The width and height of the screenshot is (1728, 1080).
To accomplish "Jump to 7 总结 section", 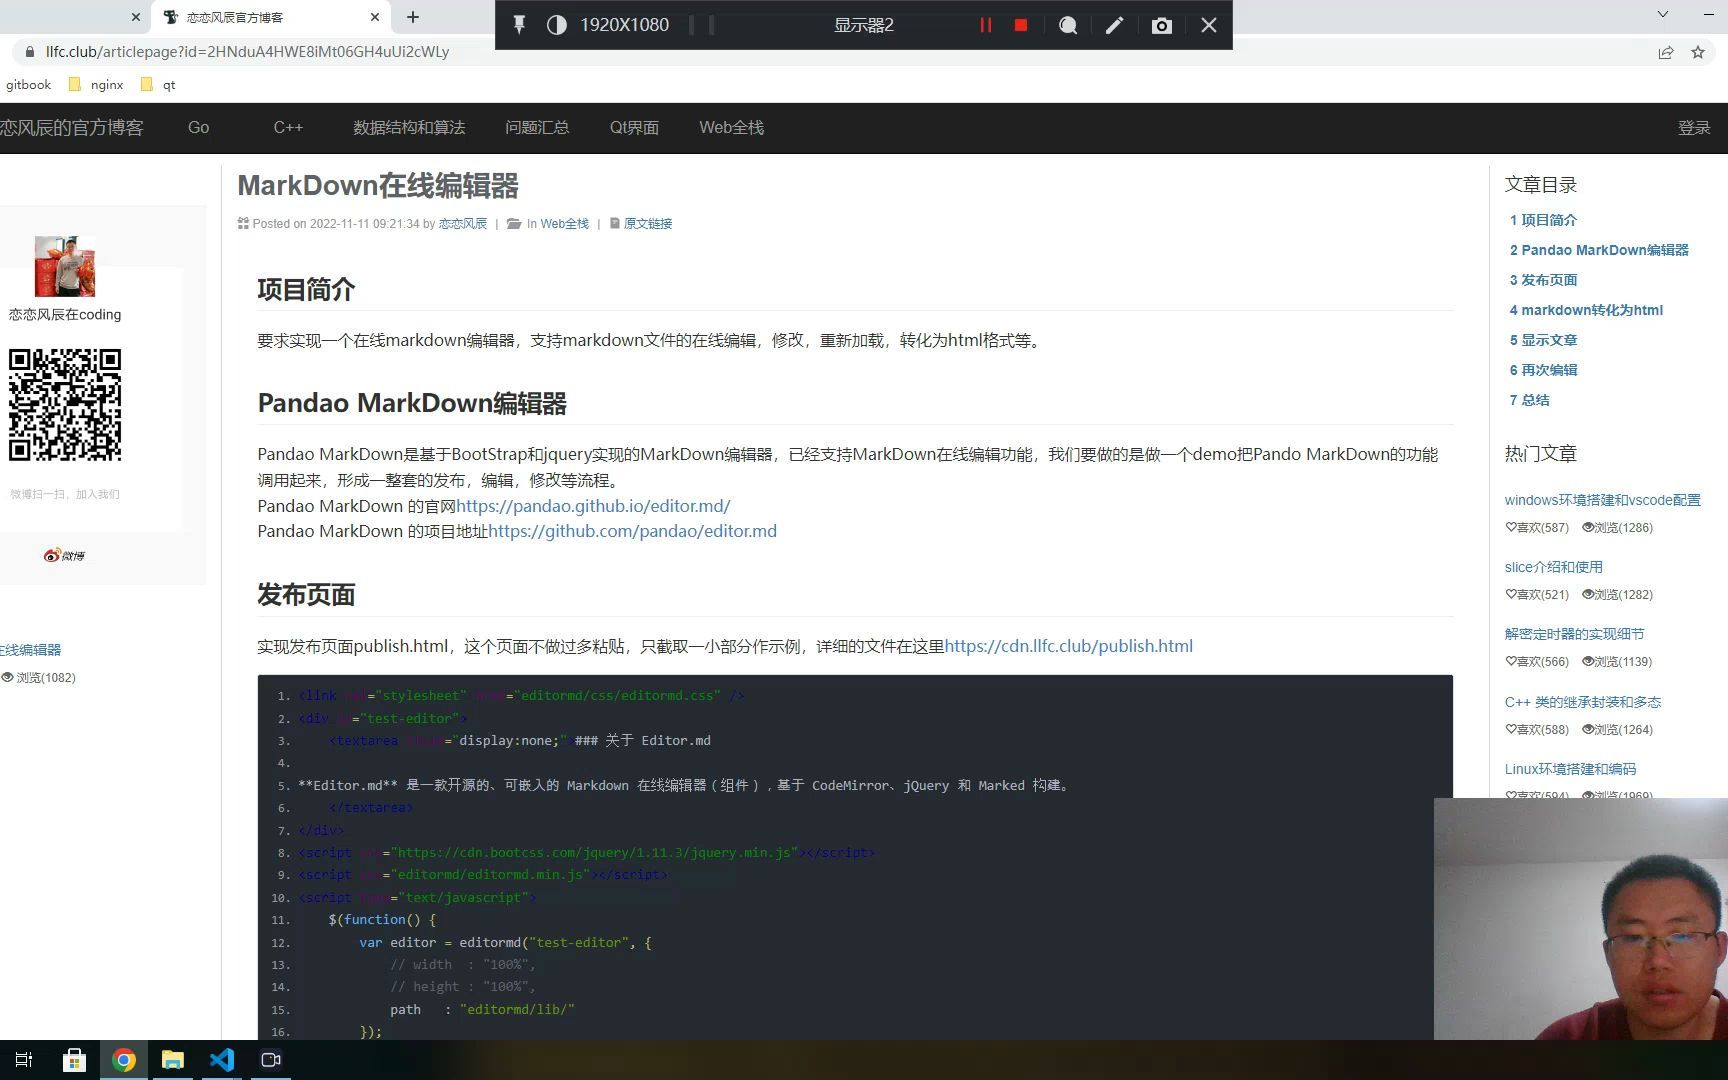I will [x=1529, y=400].
